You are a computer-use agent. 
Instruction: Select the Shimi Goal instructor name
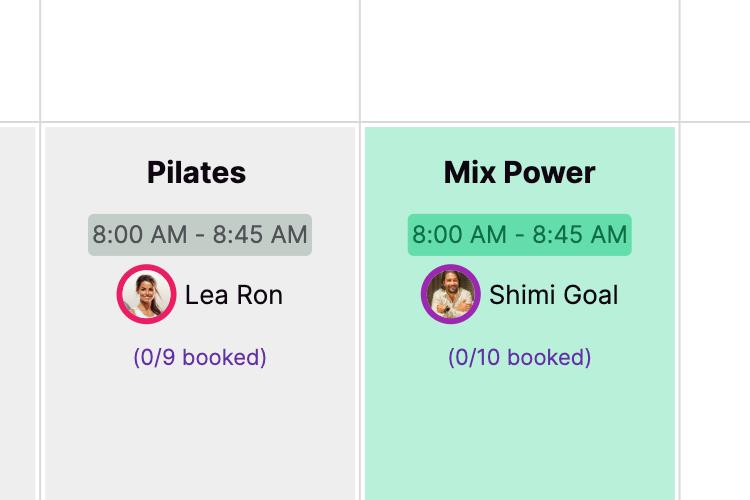[x=554, y=295]
